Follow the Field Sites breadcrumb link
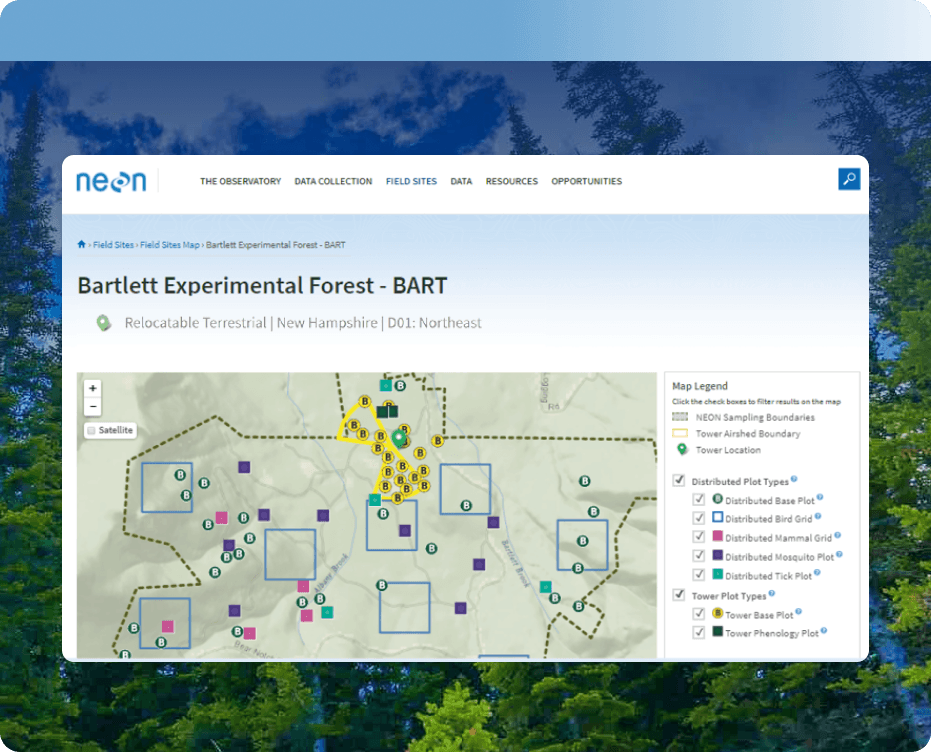 point(113,245)
